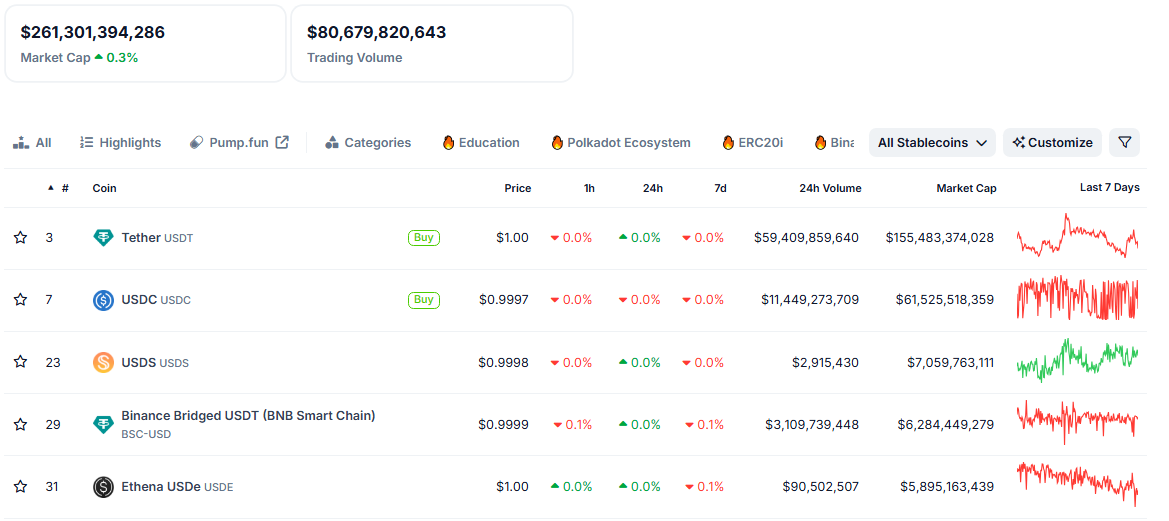This screenshot has width=1169, height=521.
Task: Favorite Tether with its star icon
Action: tap(20, 238)
